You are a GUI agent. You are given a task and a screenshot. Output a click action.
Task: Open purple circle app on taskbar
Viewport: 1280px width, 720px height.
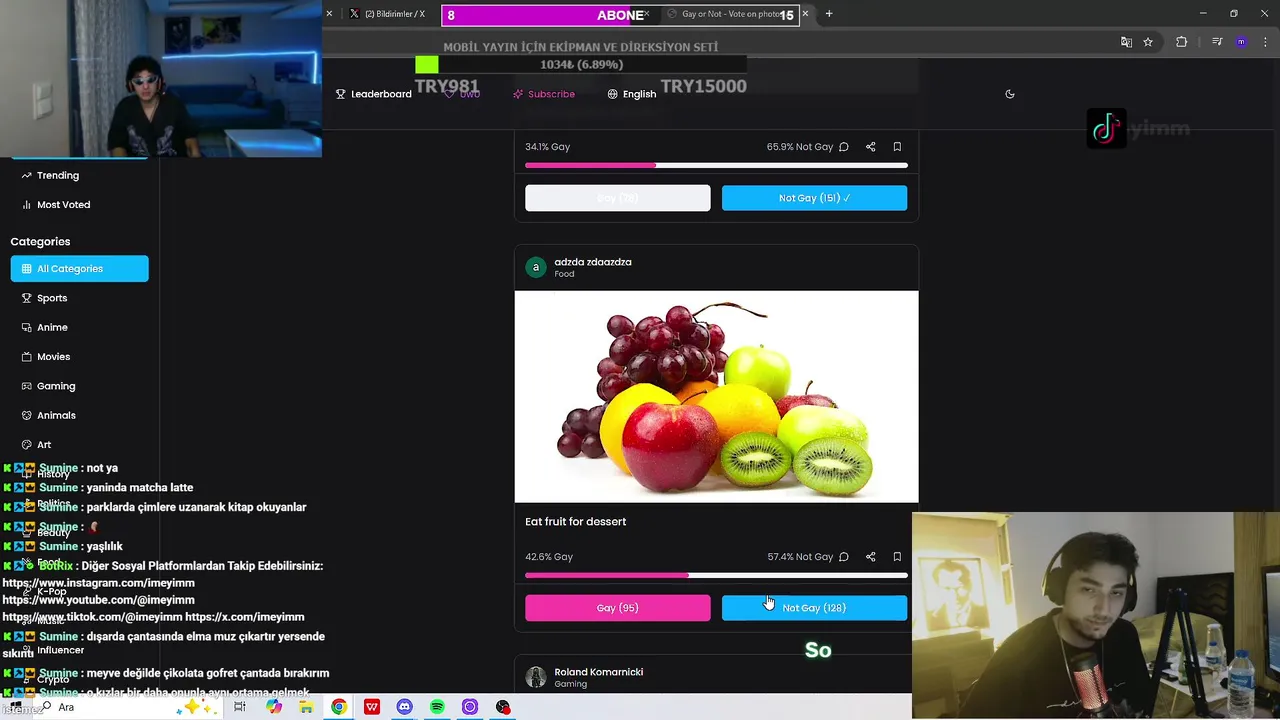[470, 707]
